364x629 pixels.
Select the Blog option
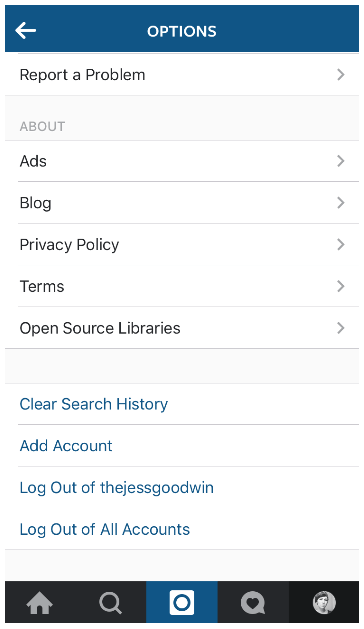pyautogui.click(x=182, y=203)
